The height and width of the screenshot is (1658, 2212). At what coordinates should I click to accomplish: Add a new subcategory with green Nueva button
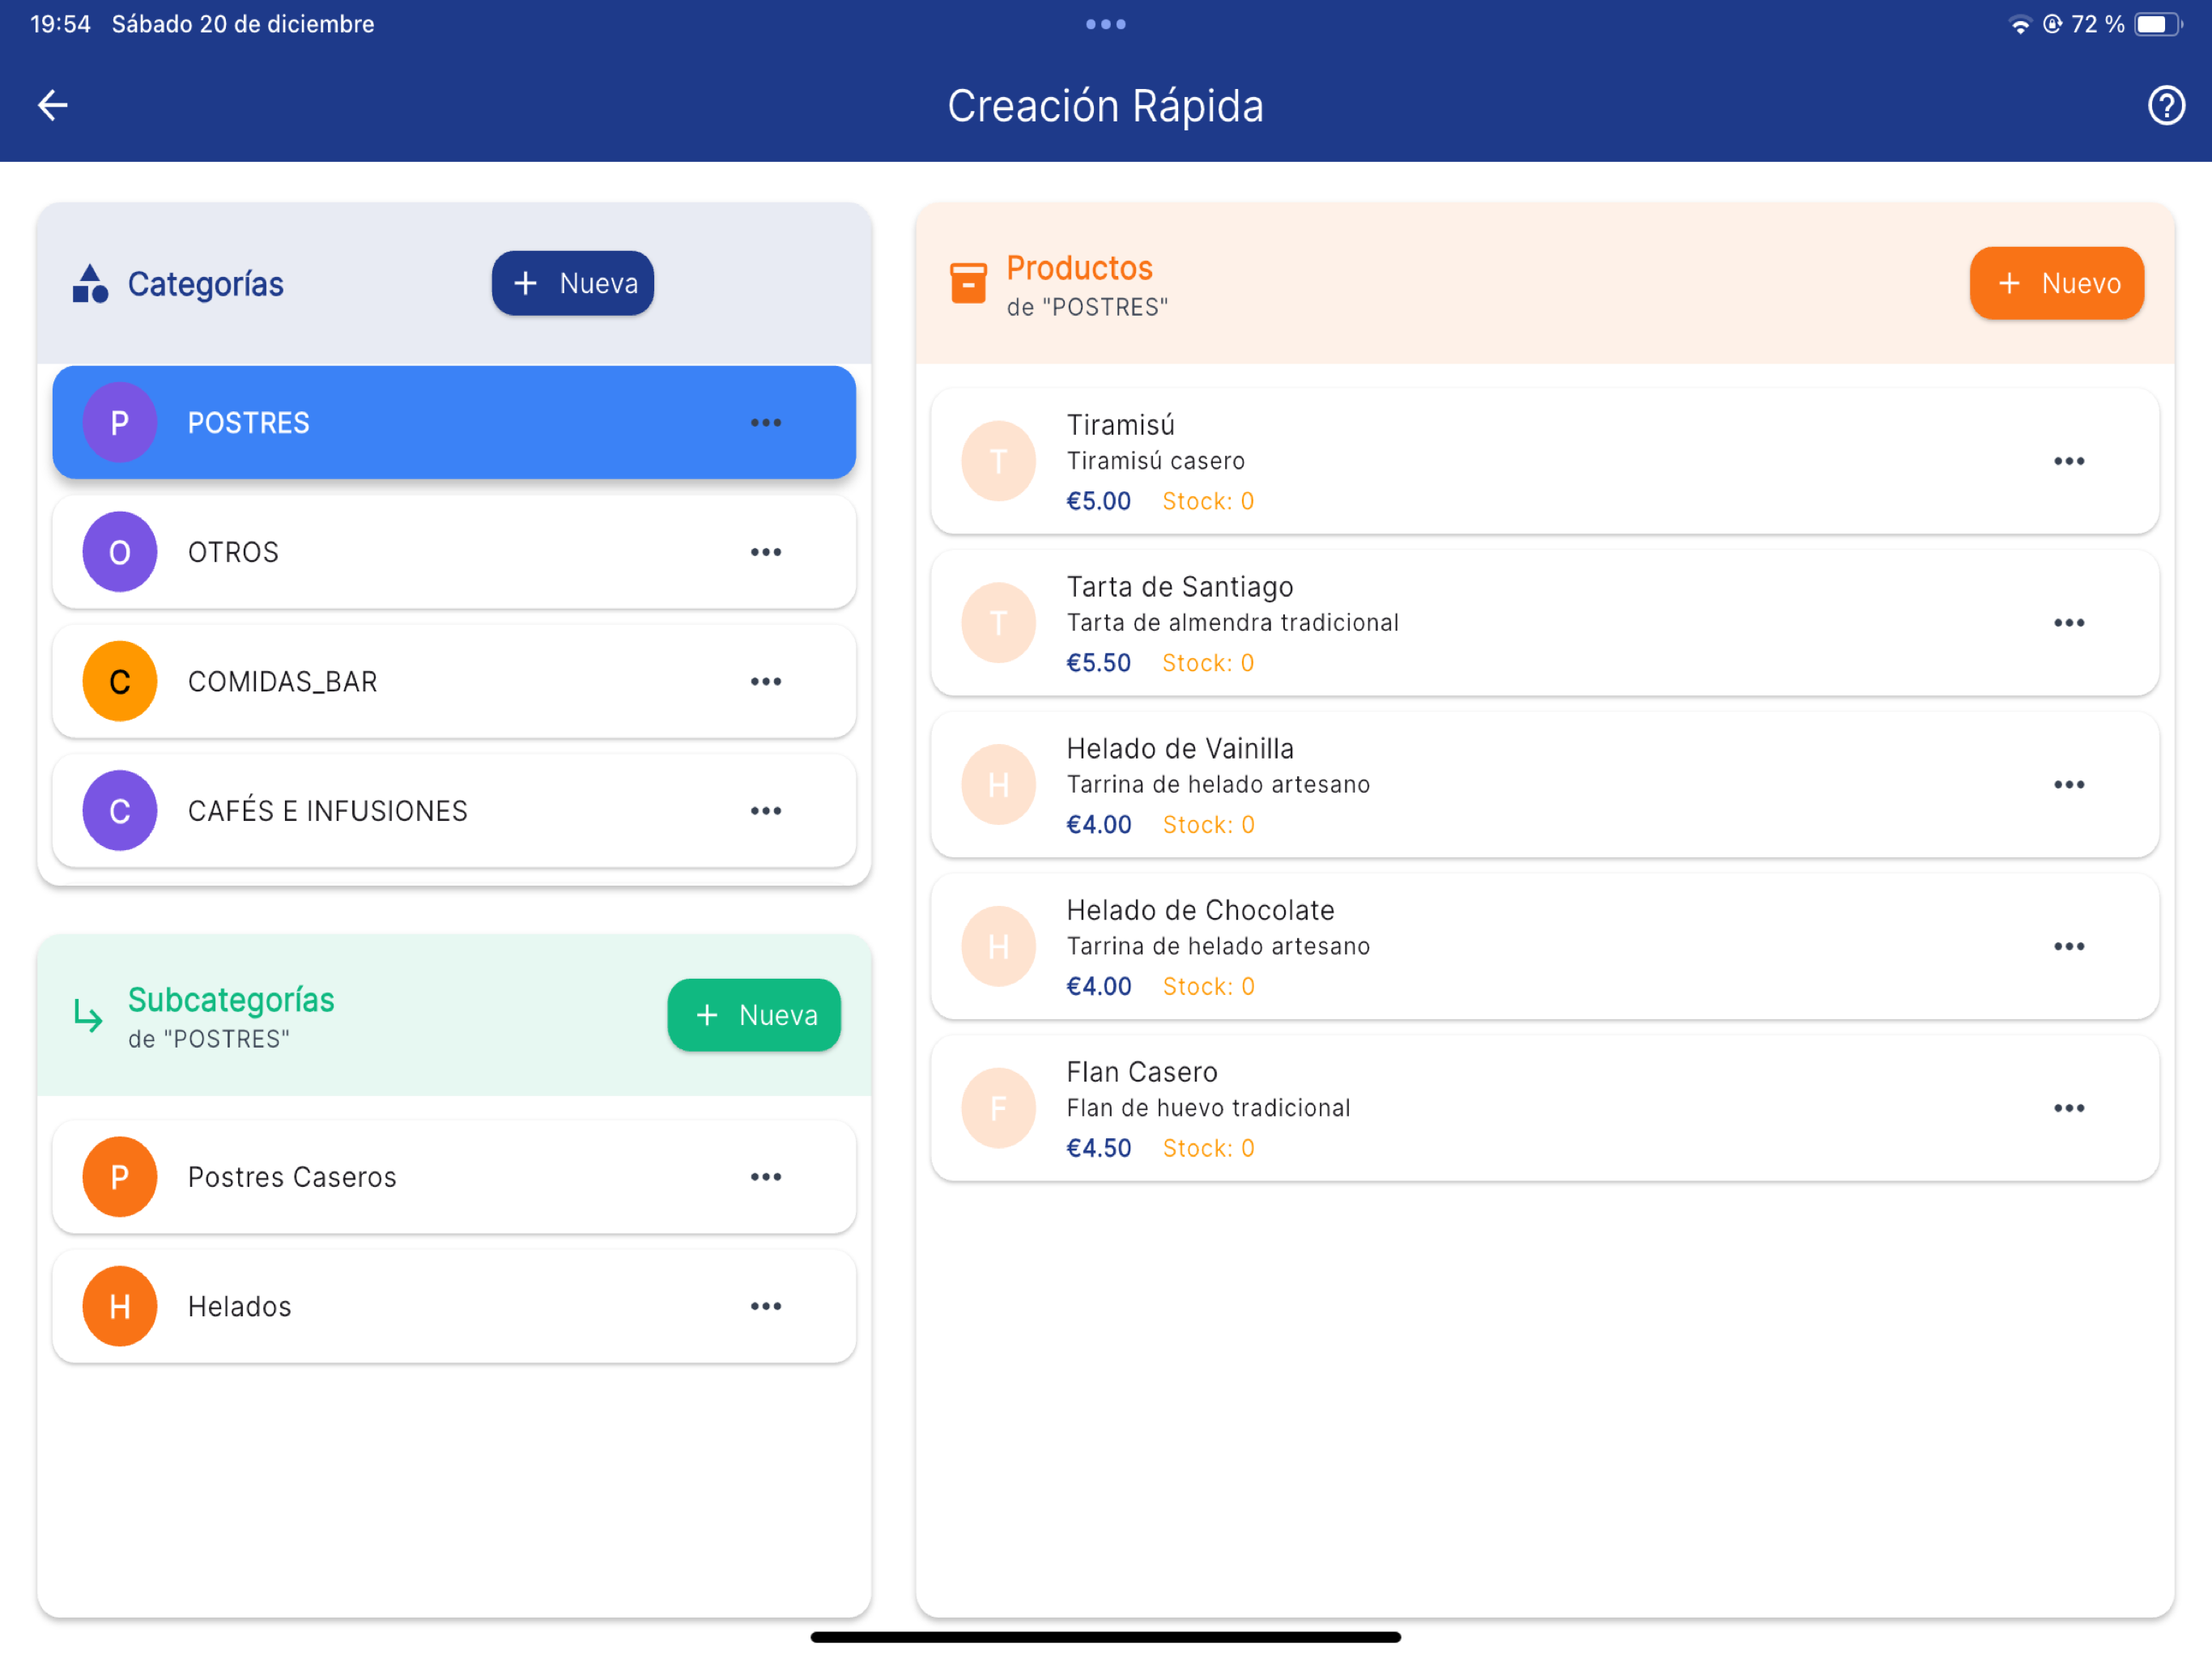[x=754, y=1015]
